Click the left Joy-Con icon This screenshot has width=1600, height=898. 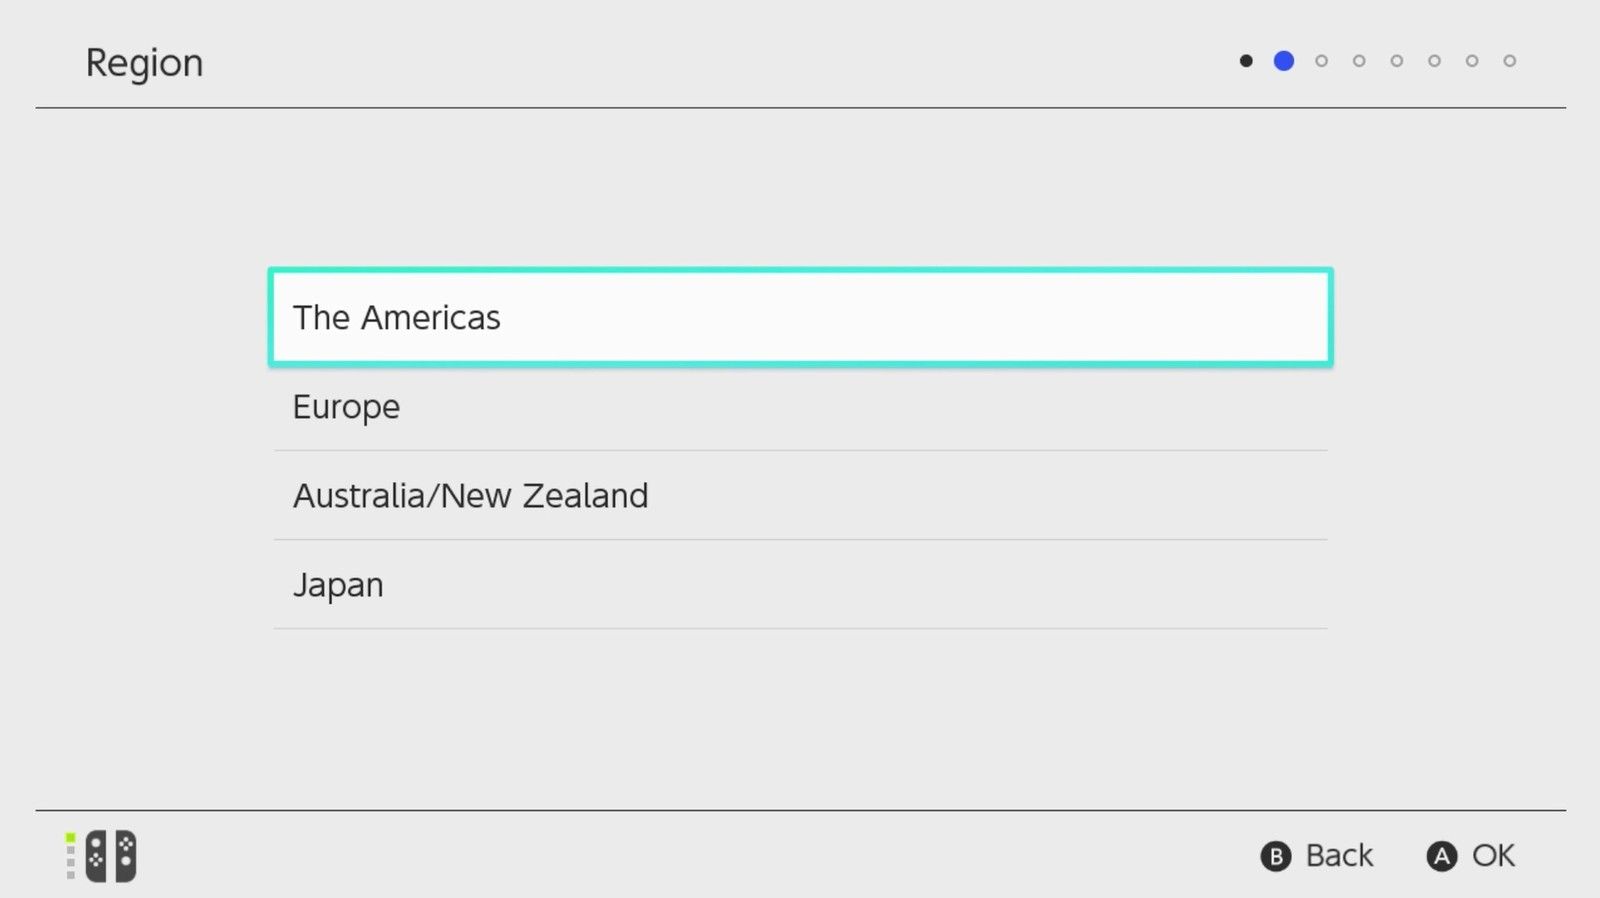96,857
